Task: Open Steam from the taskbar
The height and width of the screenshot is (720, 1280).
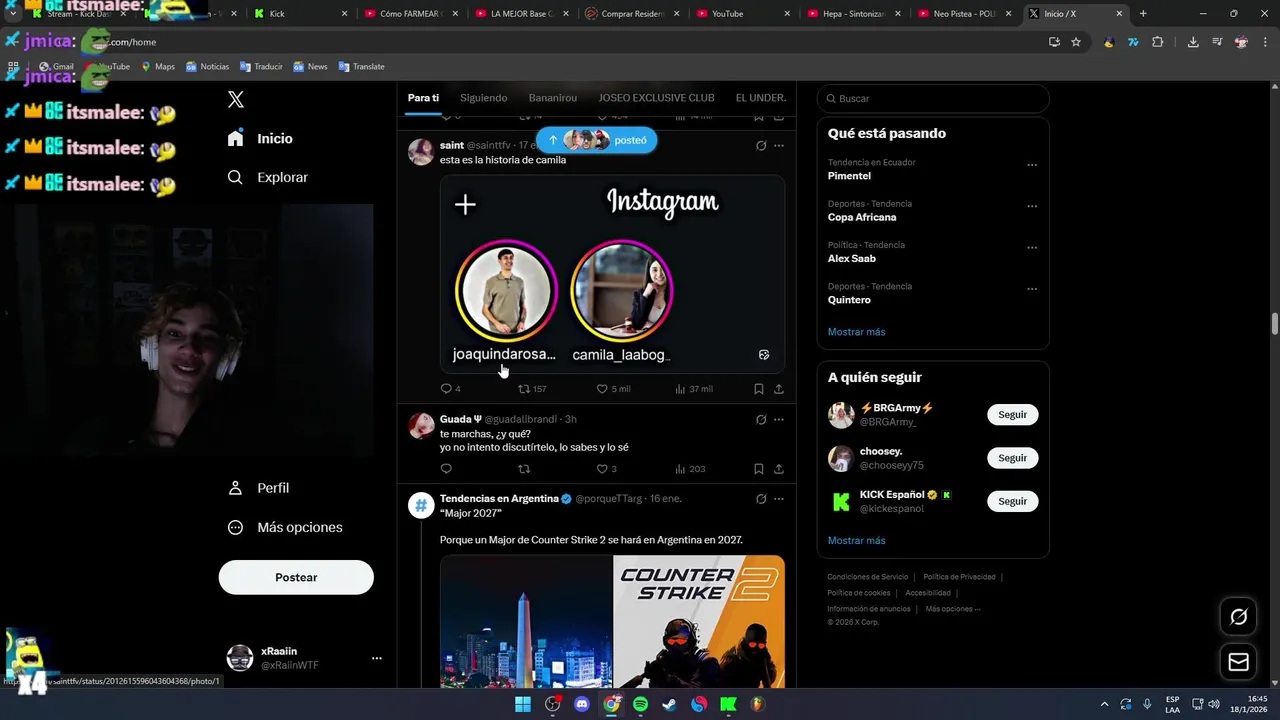Action: (669, 704)
